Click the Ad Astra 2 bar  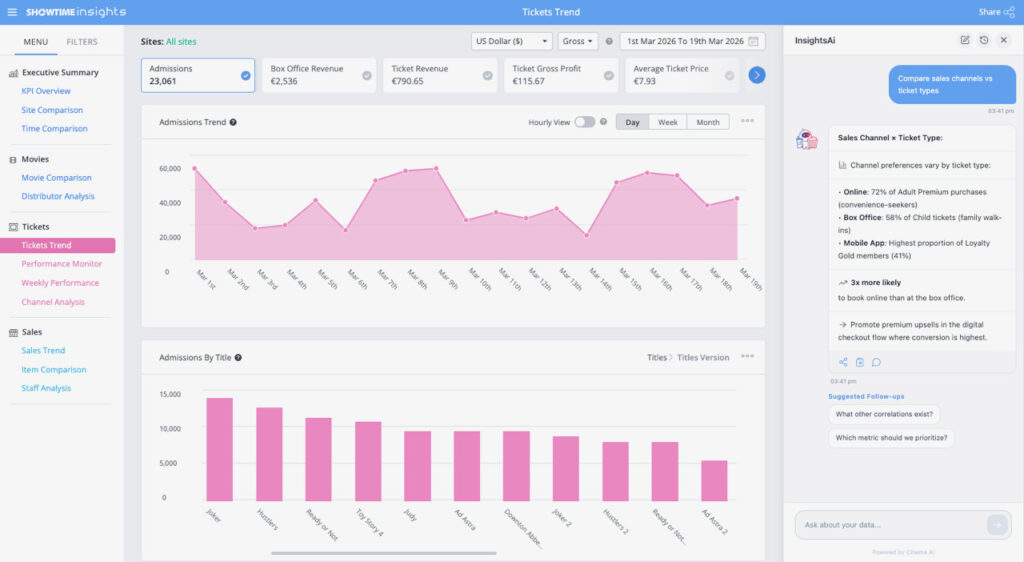[x=714, y=480]
